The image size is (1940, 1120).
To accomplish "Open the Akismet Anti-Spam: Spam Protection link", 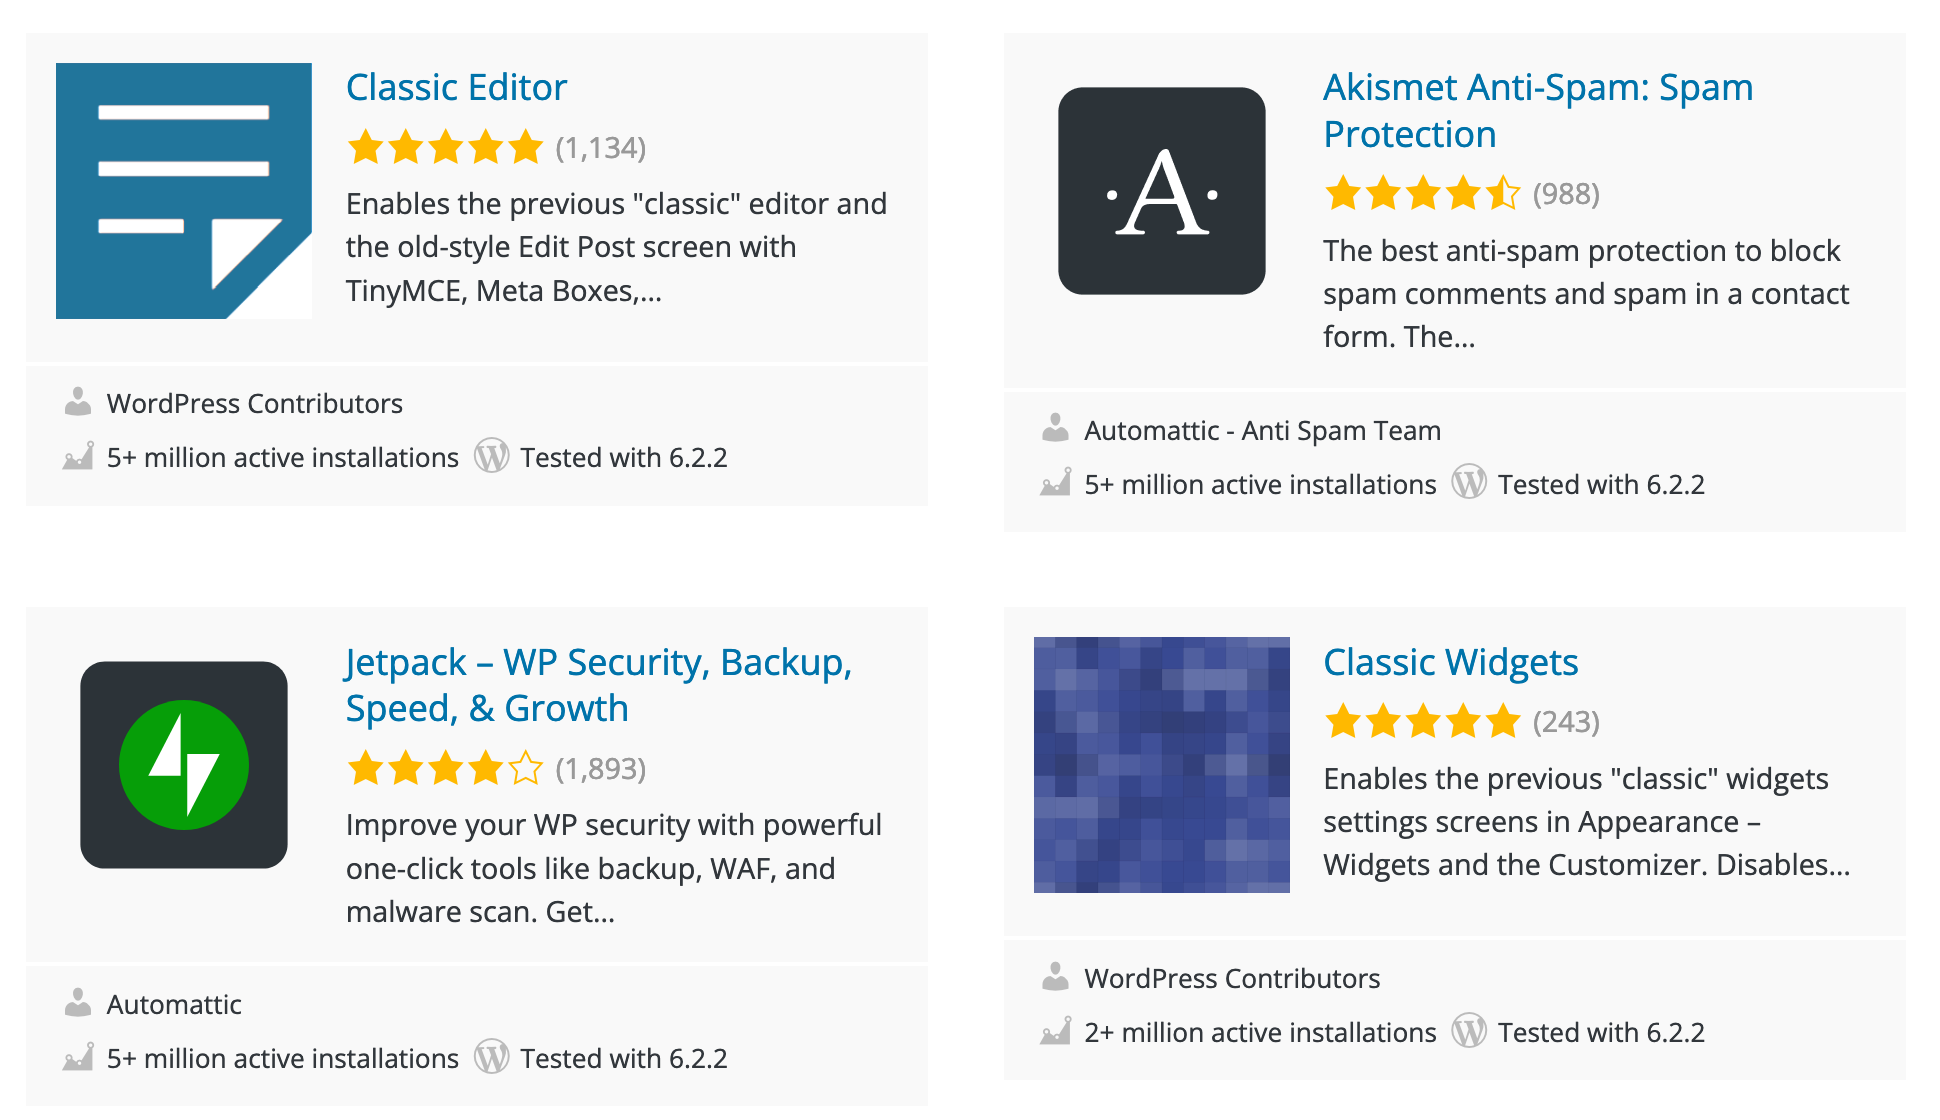I will pos(1537,110).
